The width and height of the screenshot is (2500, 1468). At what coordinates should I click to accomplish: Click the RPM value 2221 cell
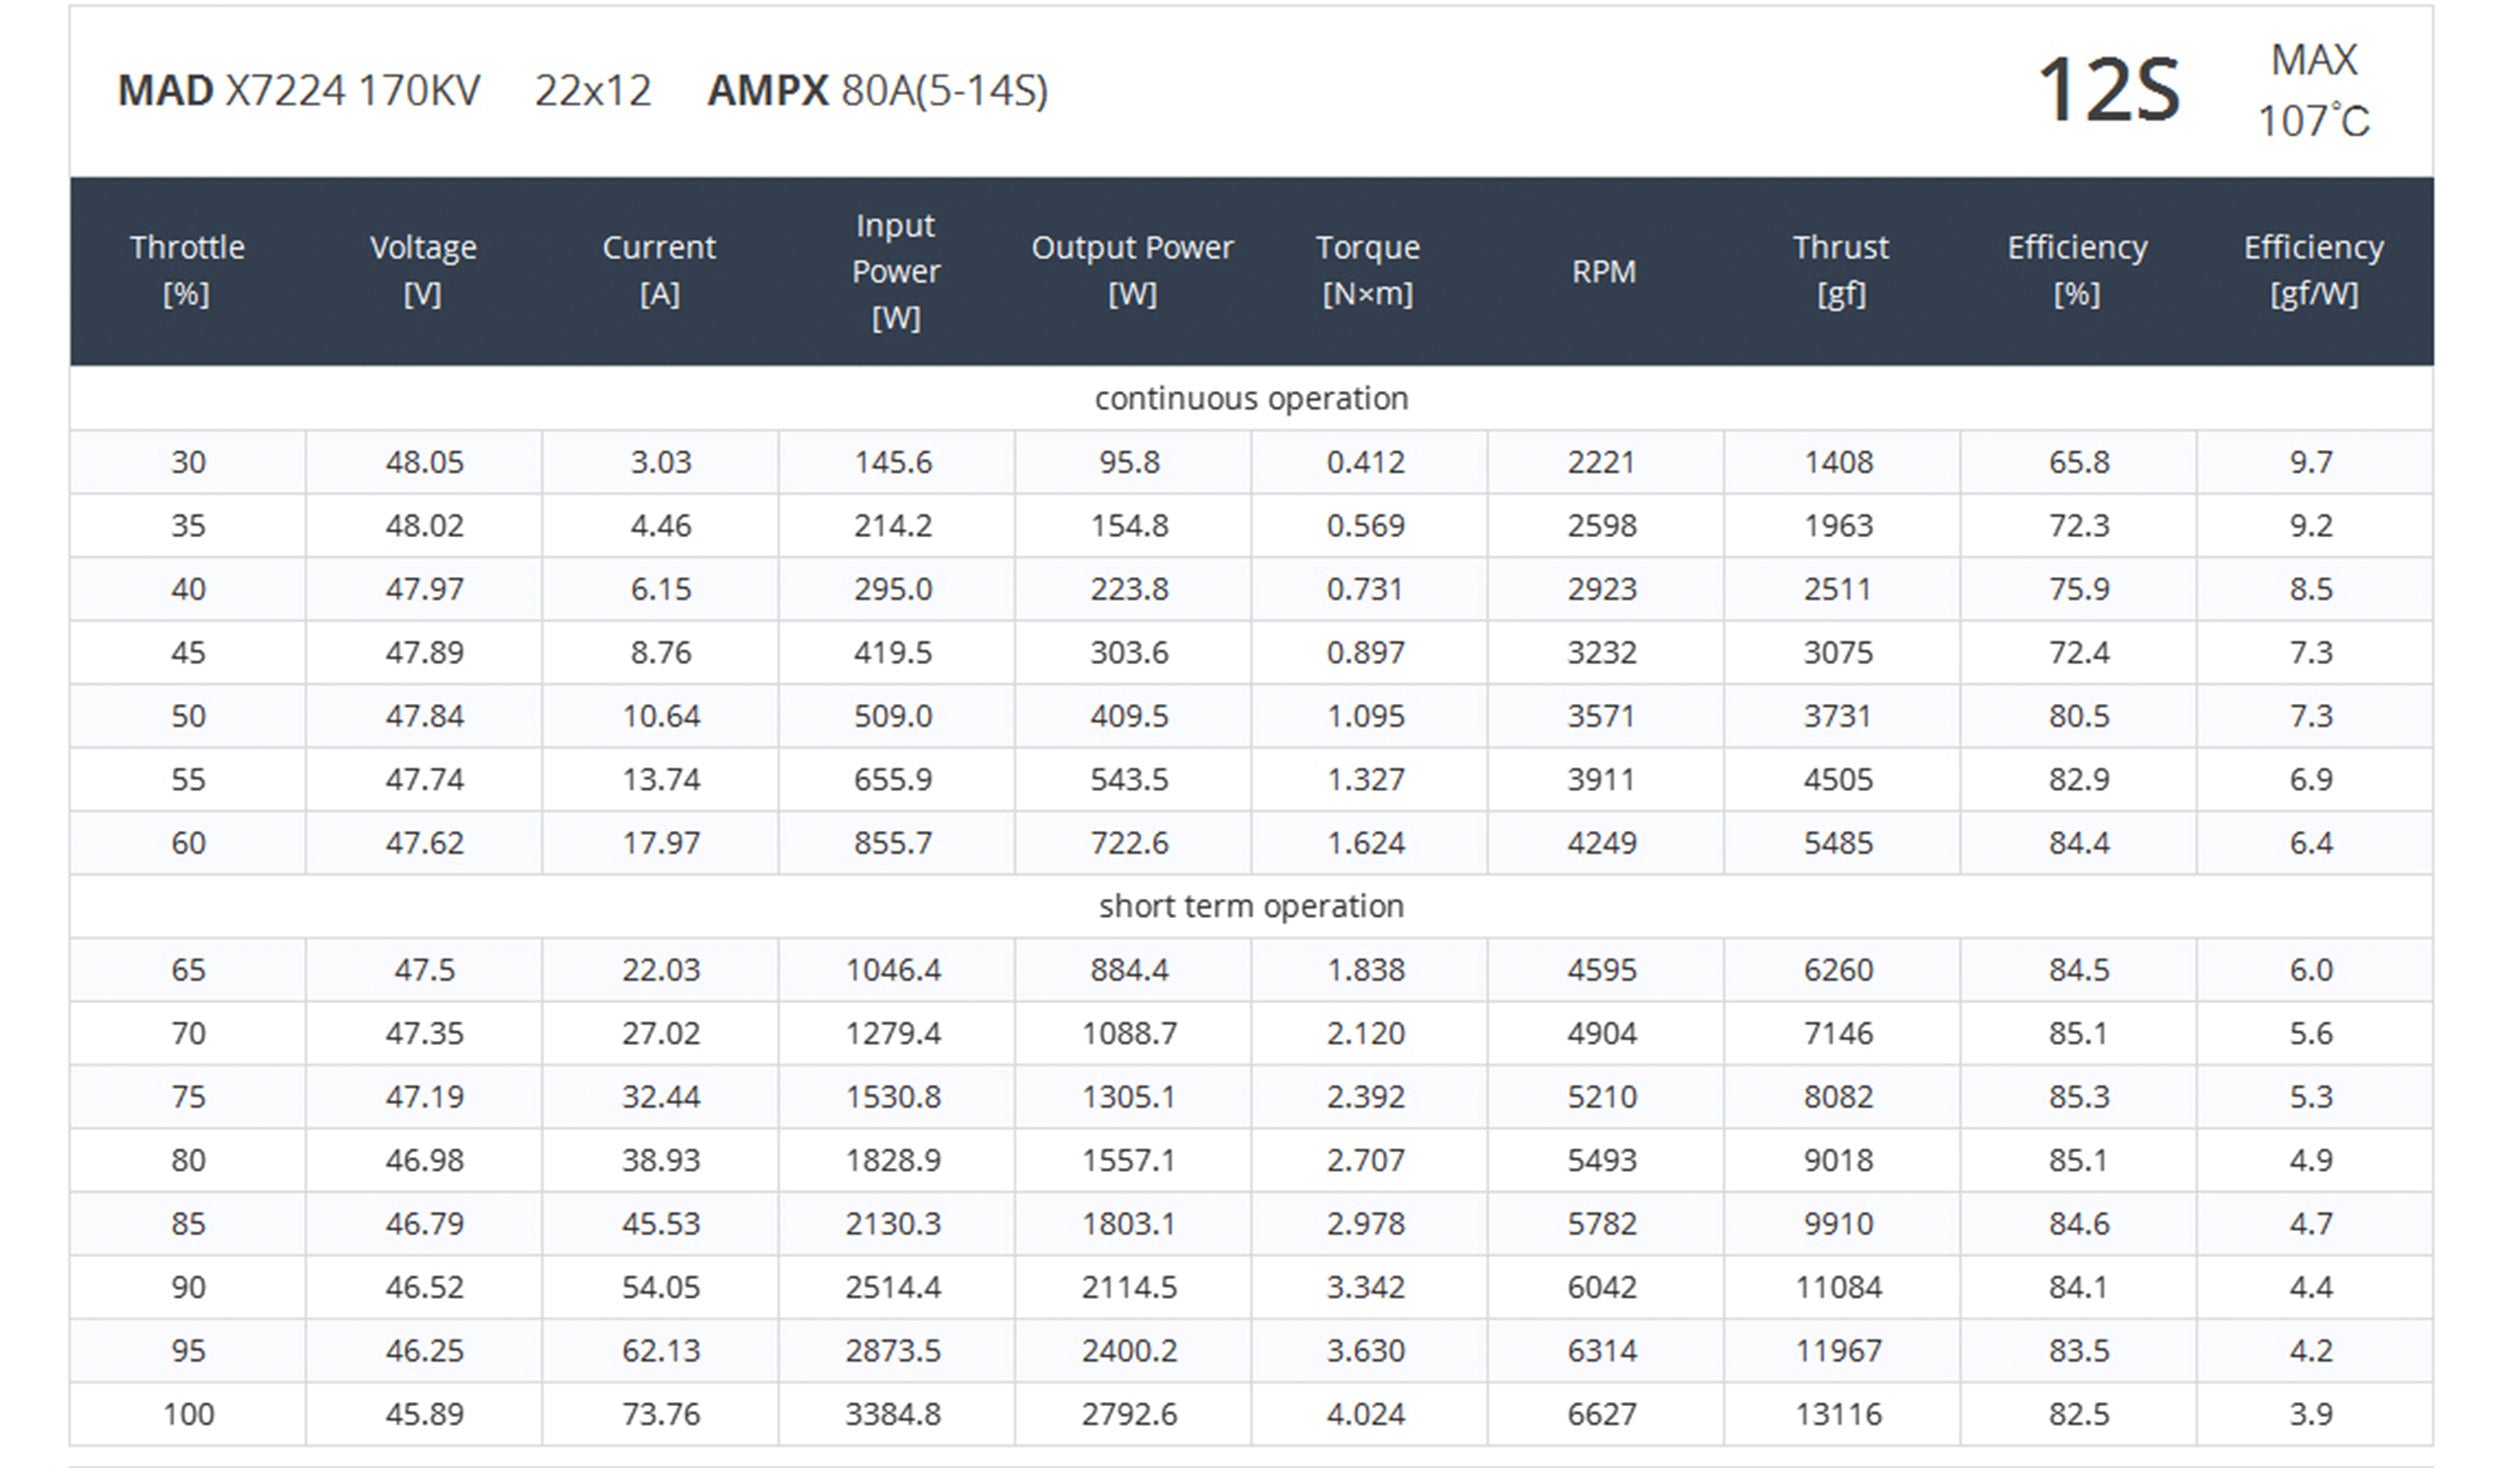[x=1601, y=462]
